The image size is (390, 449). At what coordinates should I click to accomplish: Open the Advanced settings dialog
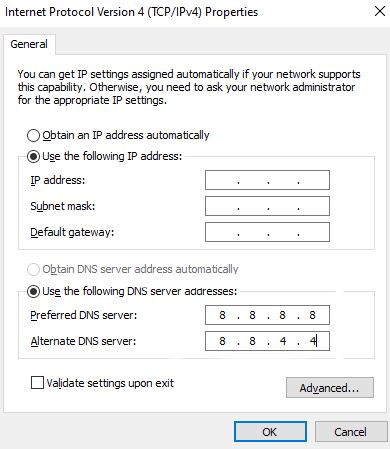330,388
